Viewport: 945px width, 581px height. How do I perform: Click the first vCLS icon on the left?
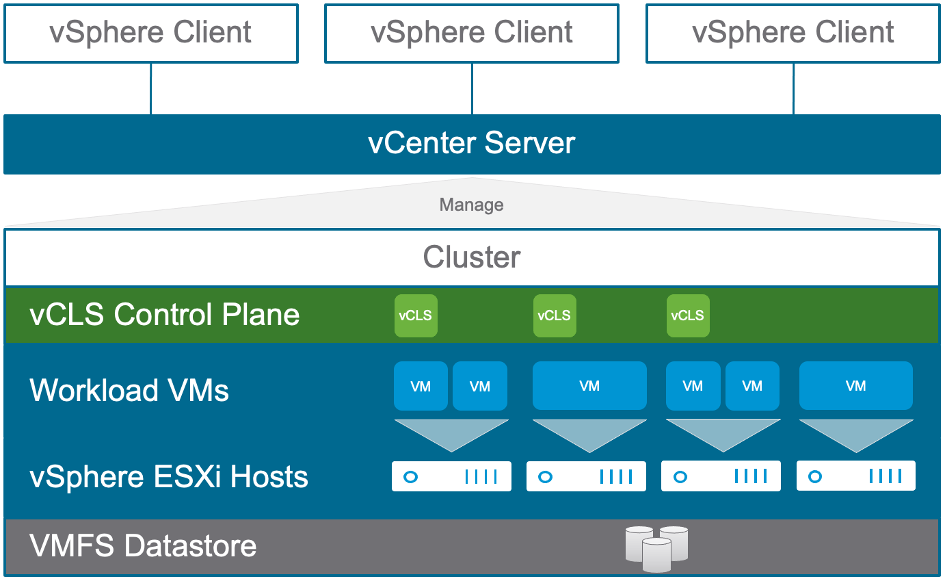pyautogui.click(x=416, y=315)
